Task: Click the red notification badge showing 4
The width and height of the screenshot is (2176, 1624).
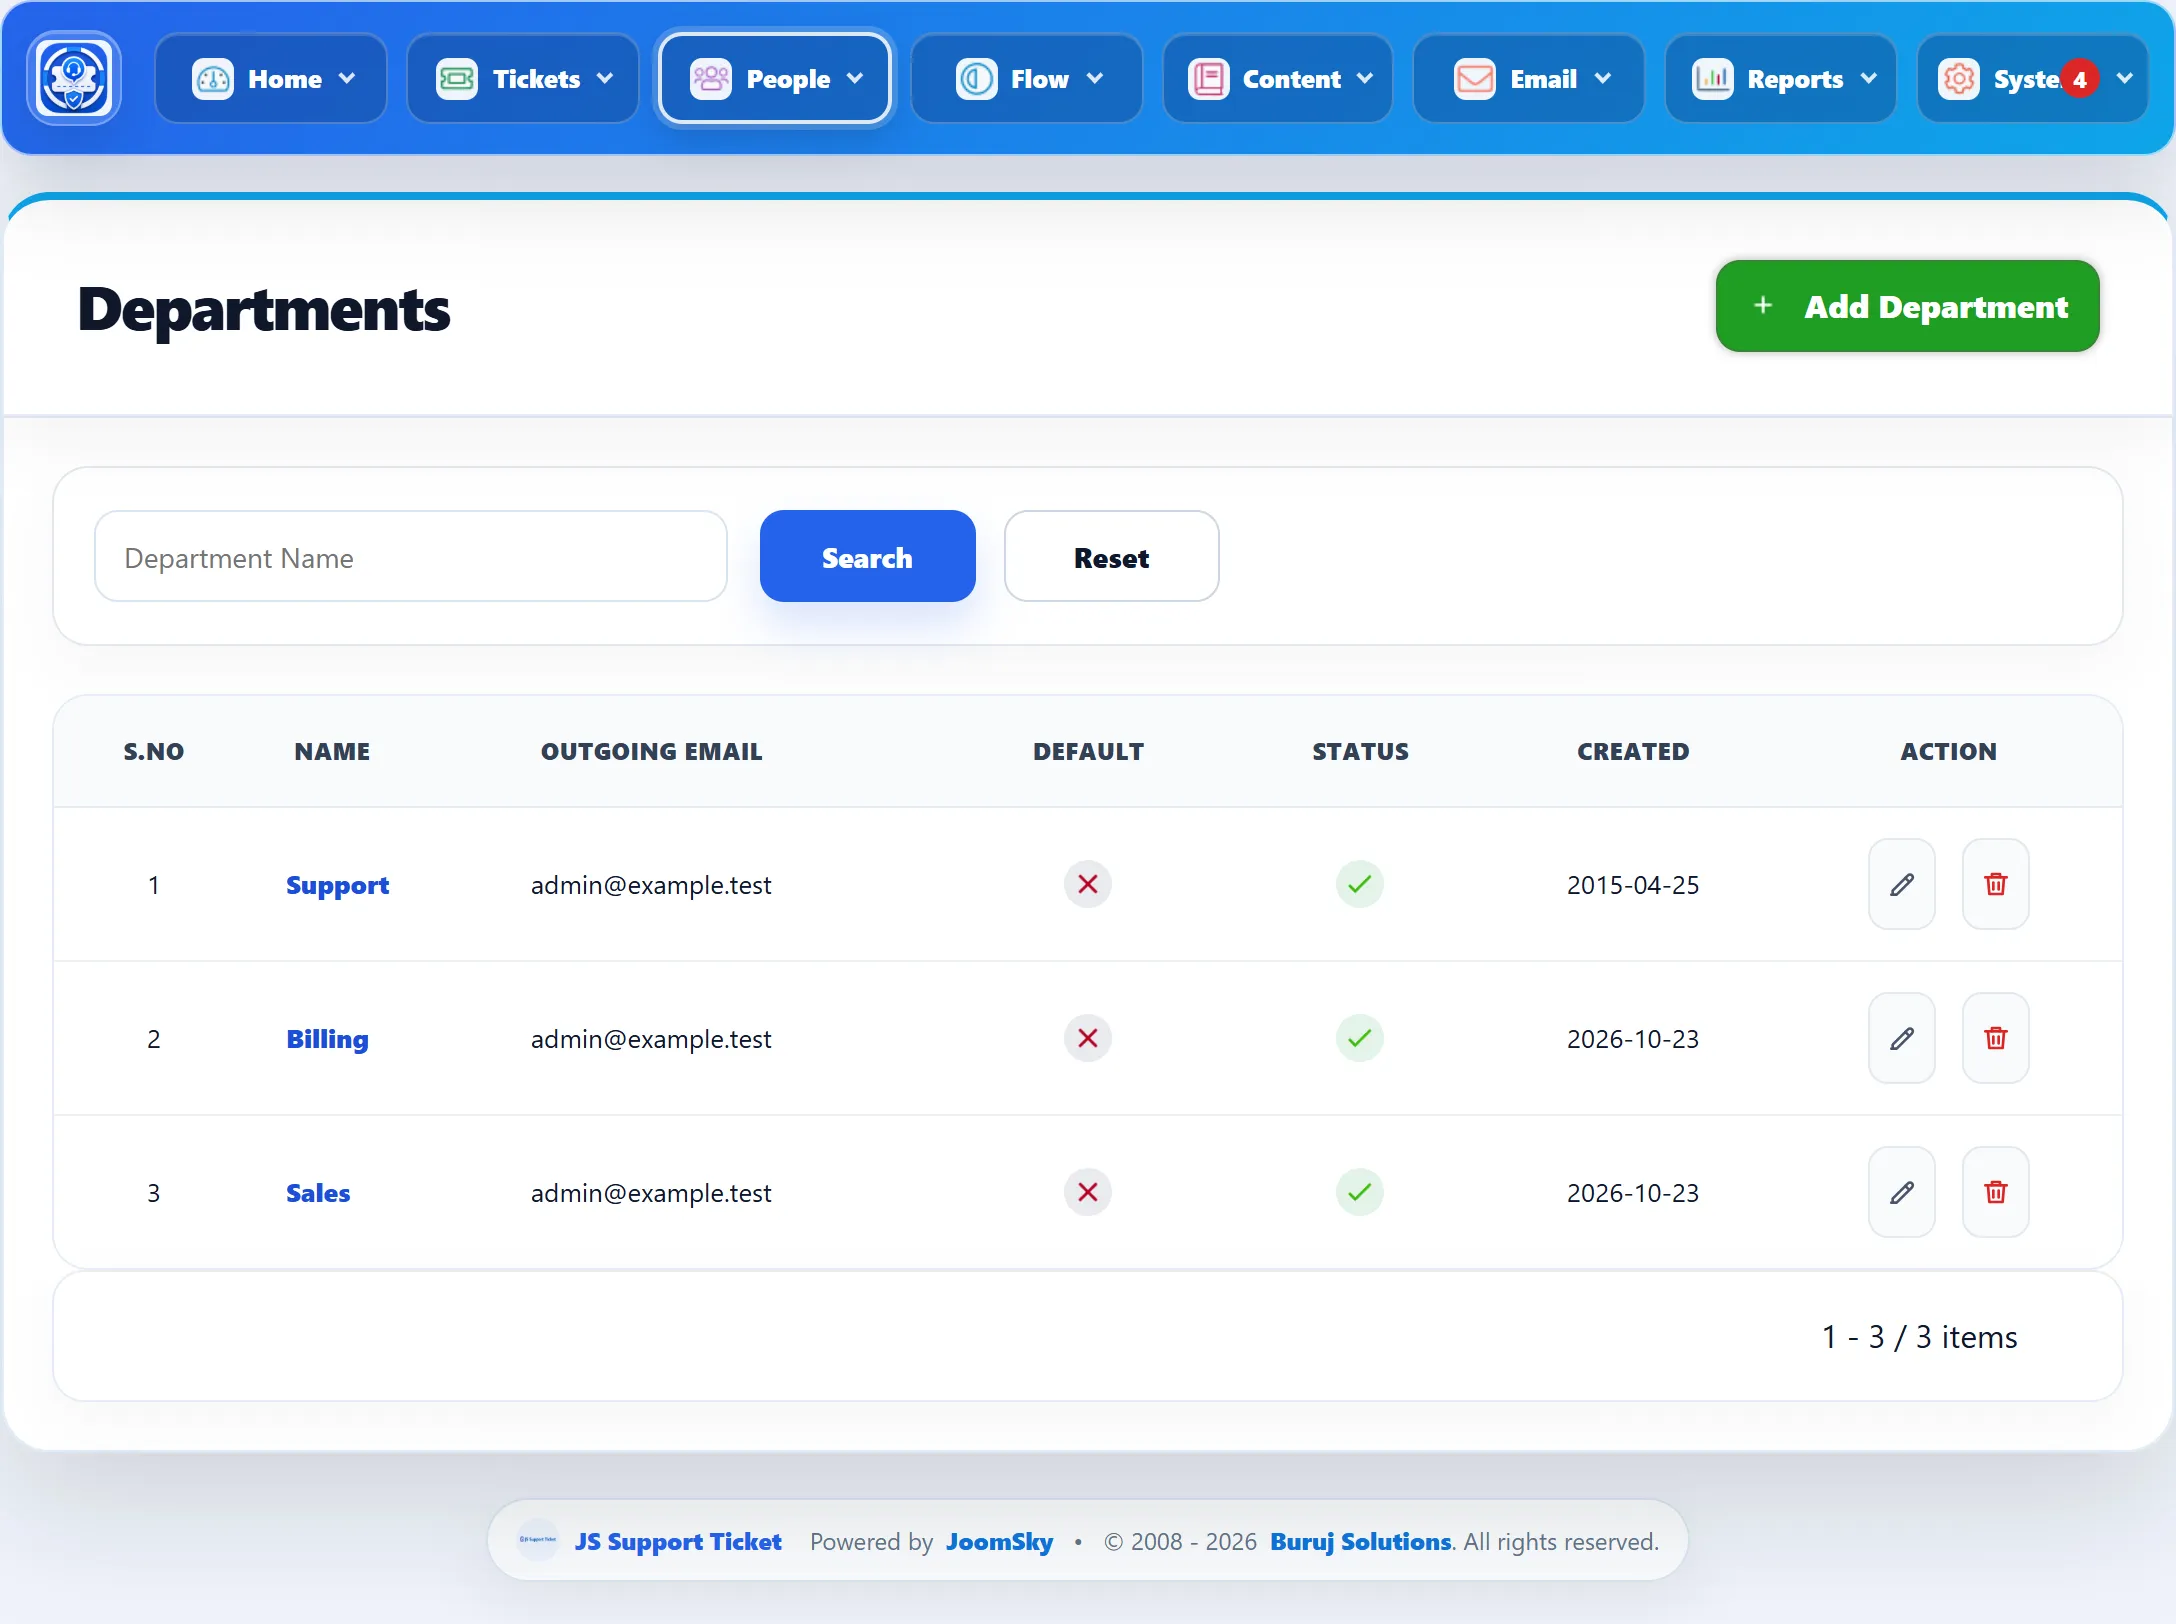Action: point(2080,79)
